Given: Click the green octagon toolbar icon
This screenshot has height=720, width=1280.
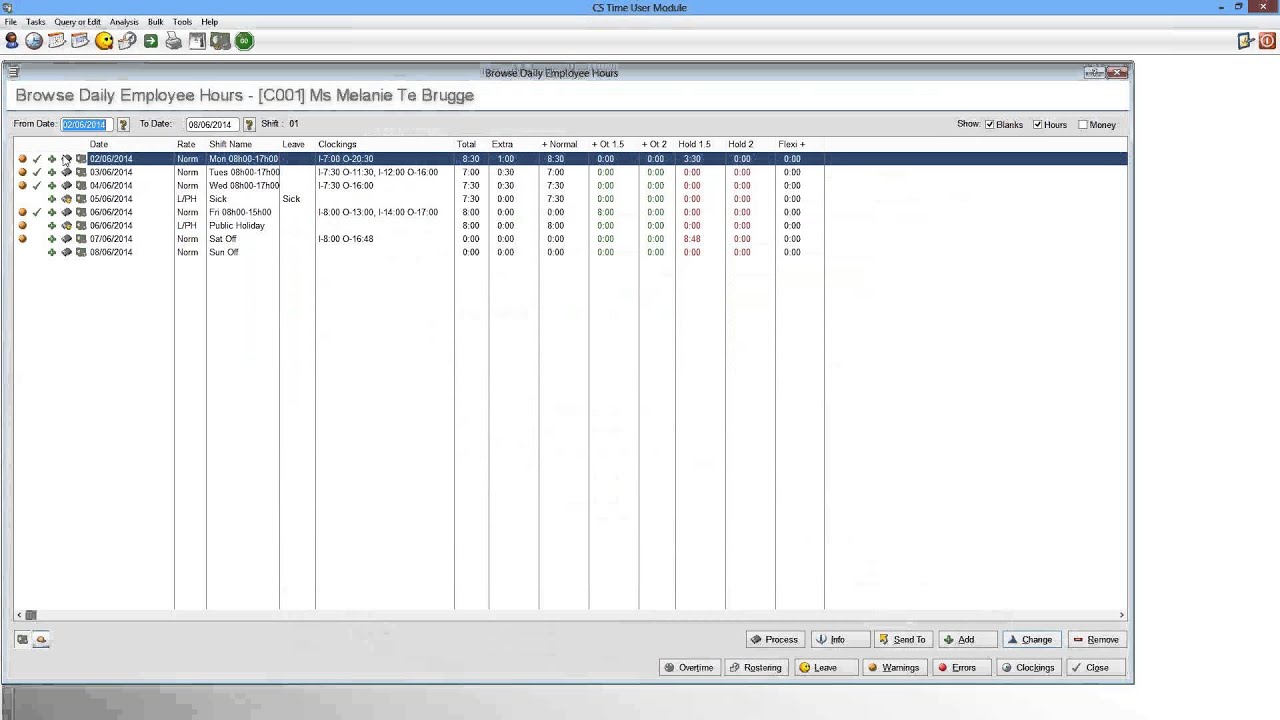Looking at the screenshot, I should [x=244, y=41].
